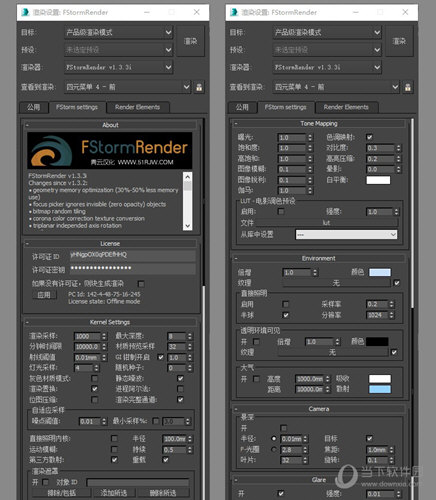Switch to 公用 tab in left window
This screenshot has height=500, width=436.
coord(33,107)
